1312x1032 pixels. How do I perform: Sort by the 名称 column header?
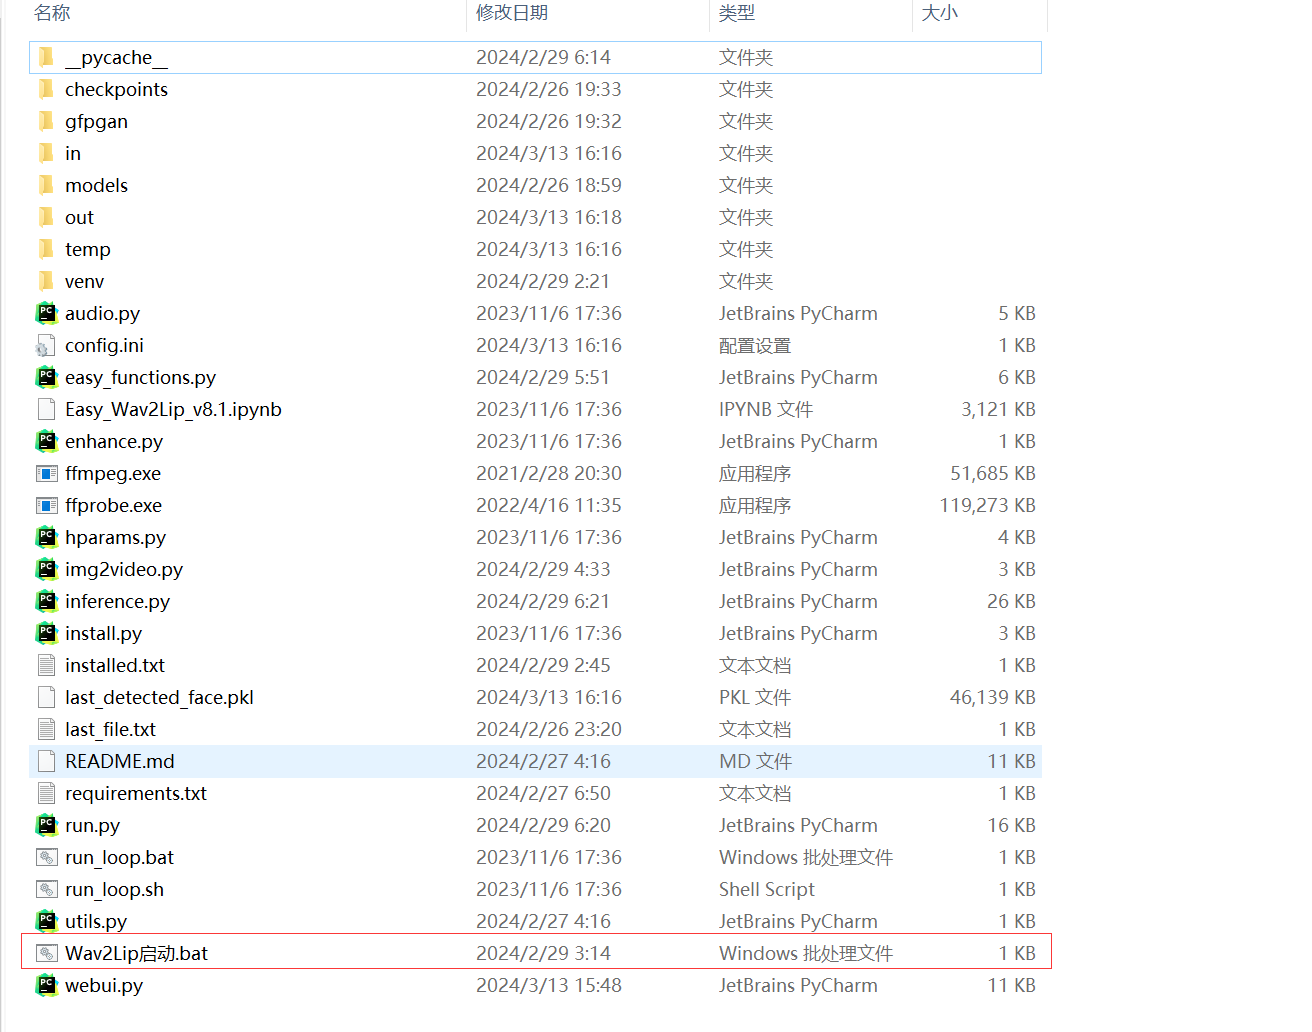52,13
